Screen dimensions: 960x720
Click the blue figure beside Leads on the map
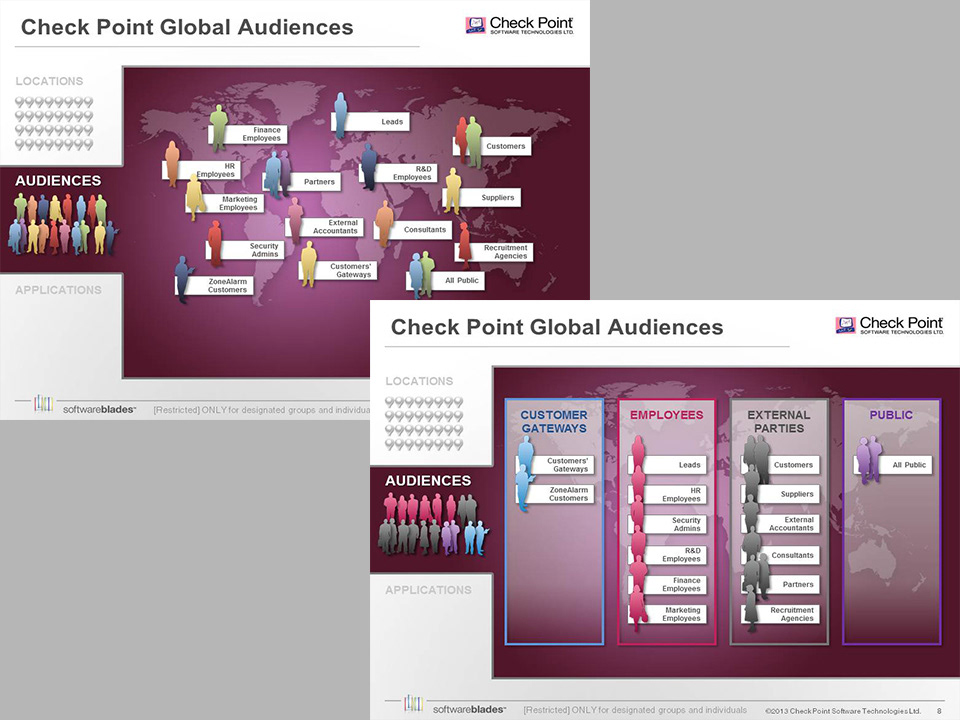point(340,114)
